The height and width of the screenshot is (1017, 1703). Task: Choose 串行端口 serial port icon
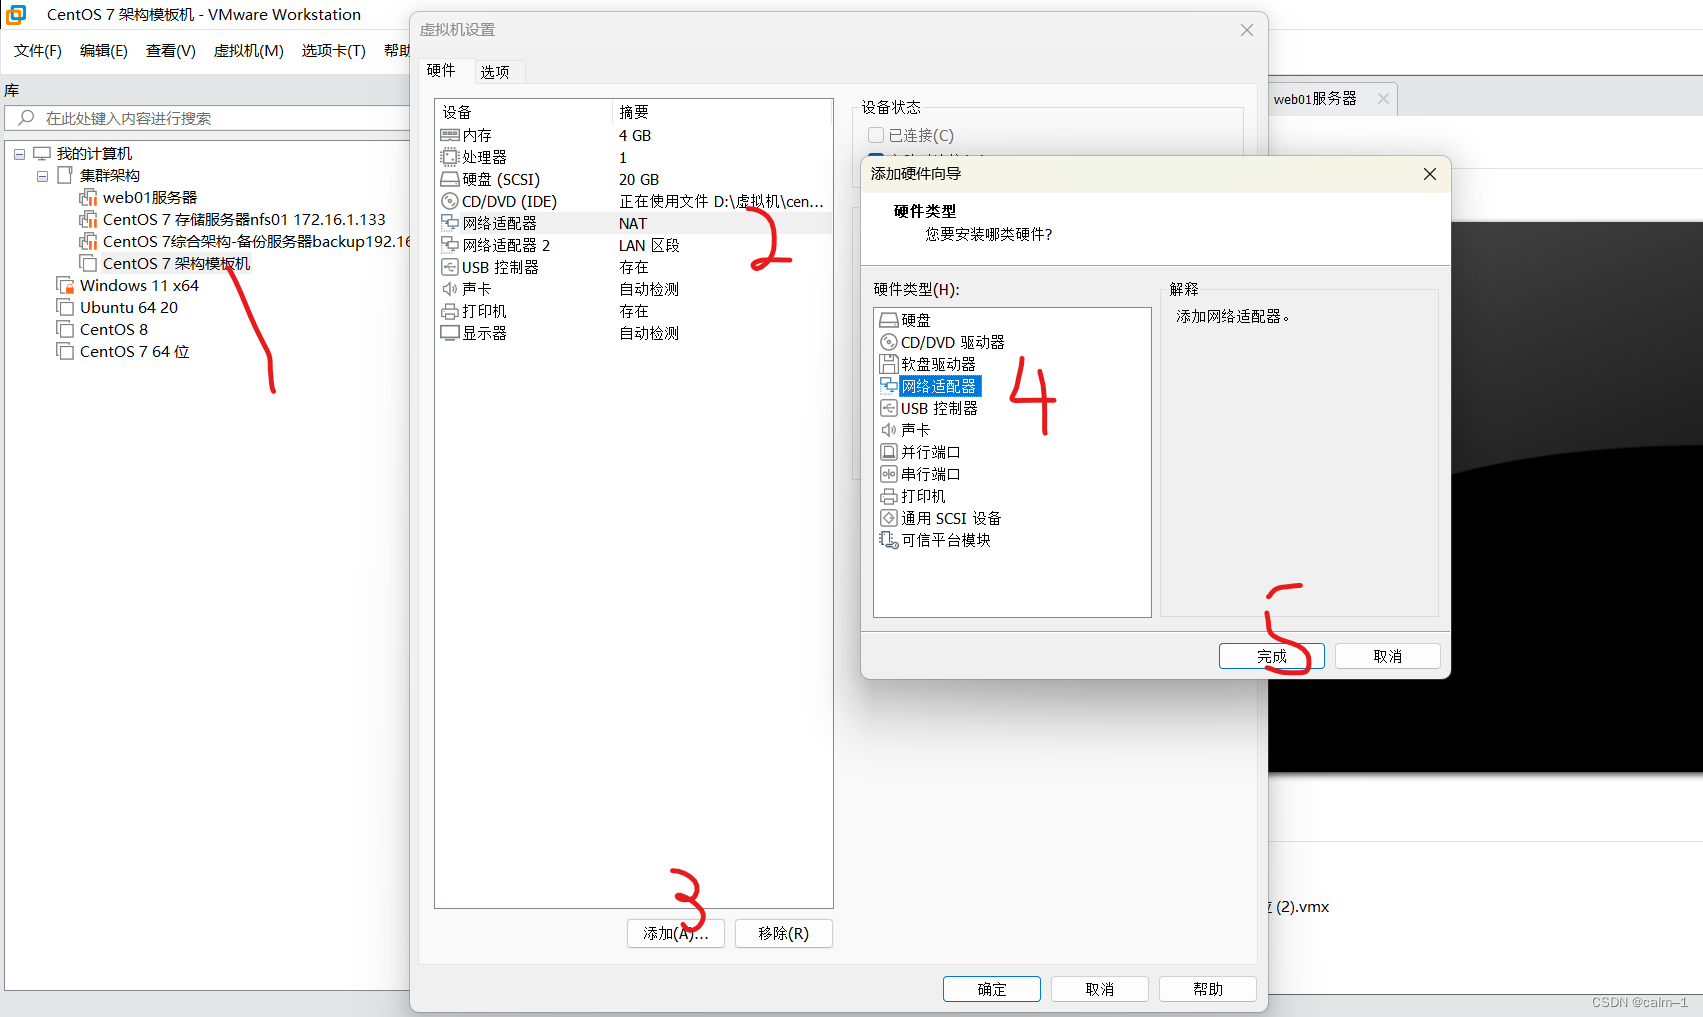pyautogui.click(x=888, y=474)
